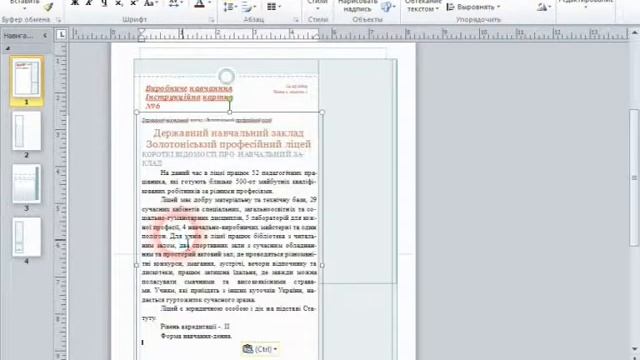
Task: Underline text with the Ч button
Action: pyautogui.click(x=104, y=3)
